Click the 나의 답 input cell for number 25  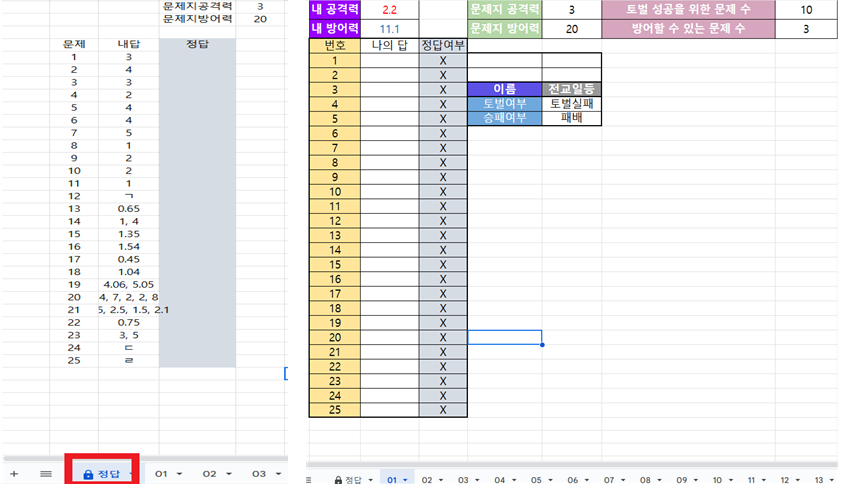[x=389, y=410]
